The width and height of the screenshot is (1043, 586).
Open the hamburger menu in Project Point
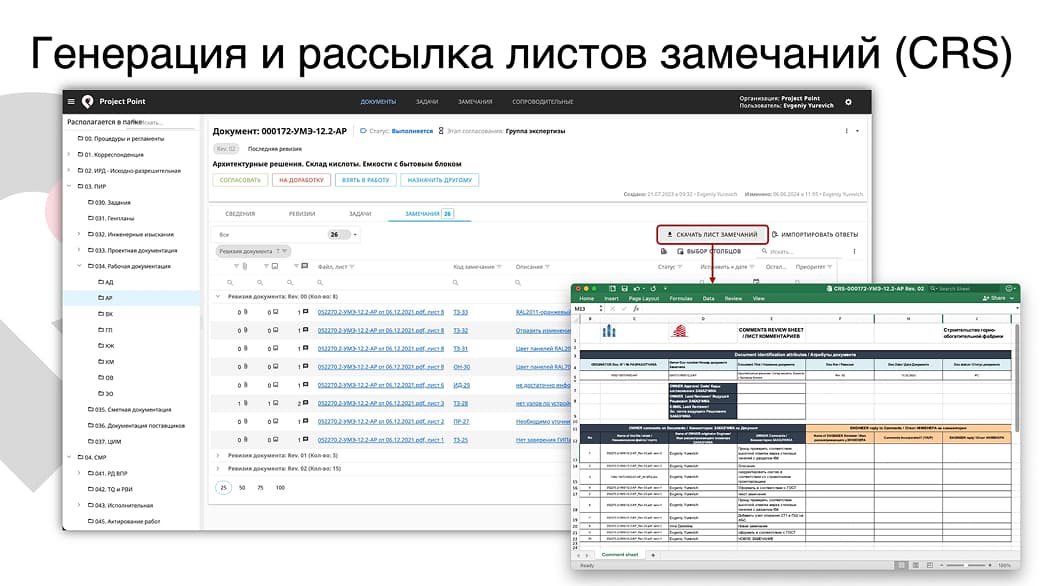[71, 101]
